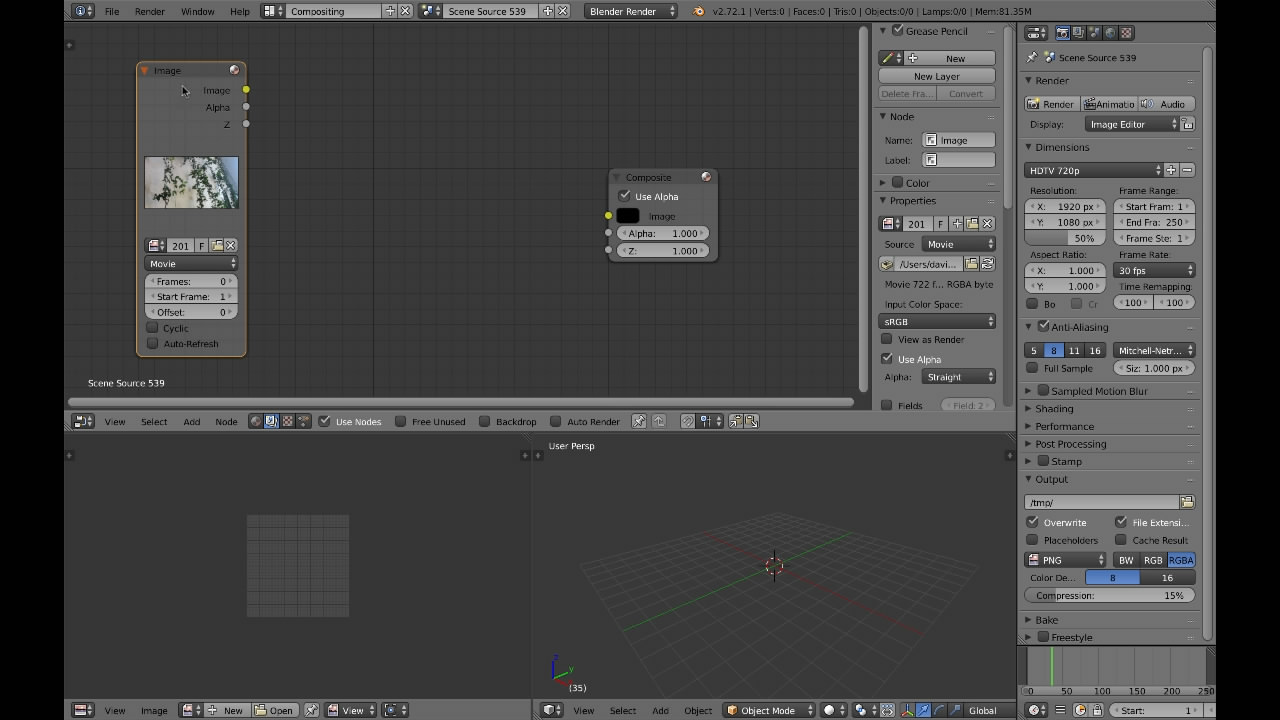Click the go to parent node tree icon
The height and width of the screenshot is (720, 1280).
tap(658, 421)
